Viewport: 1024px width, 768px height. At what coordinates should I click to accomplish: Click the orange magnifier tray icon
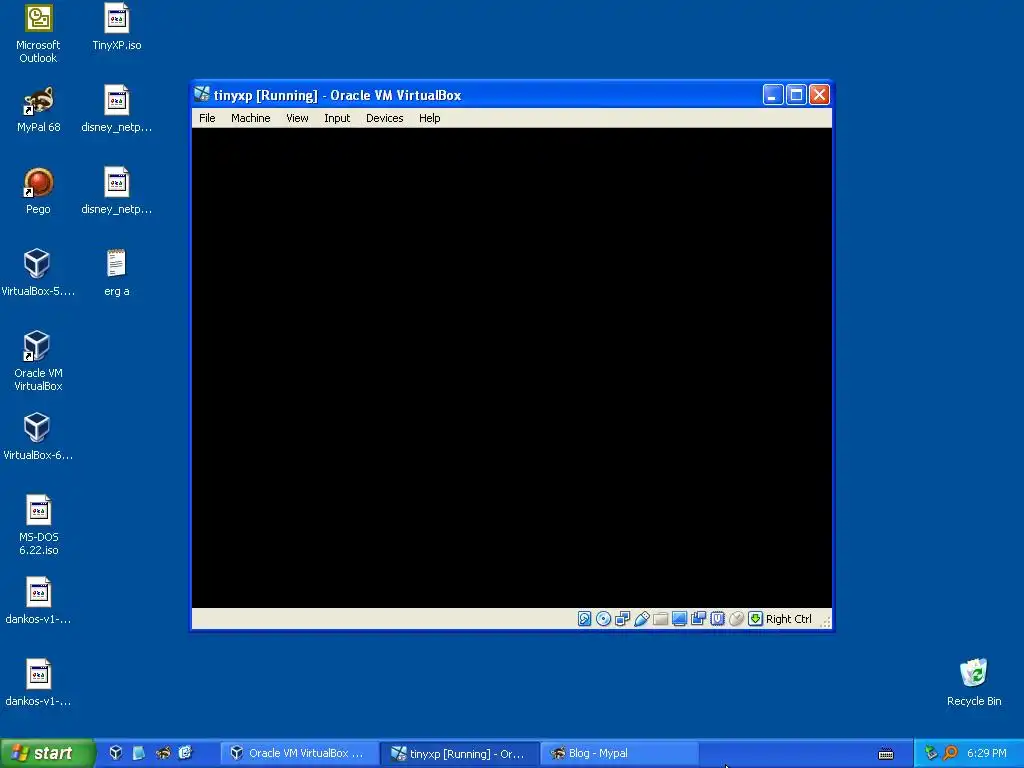(951, 753)
